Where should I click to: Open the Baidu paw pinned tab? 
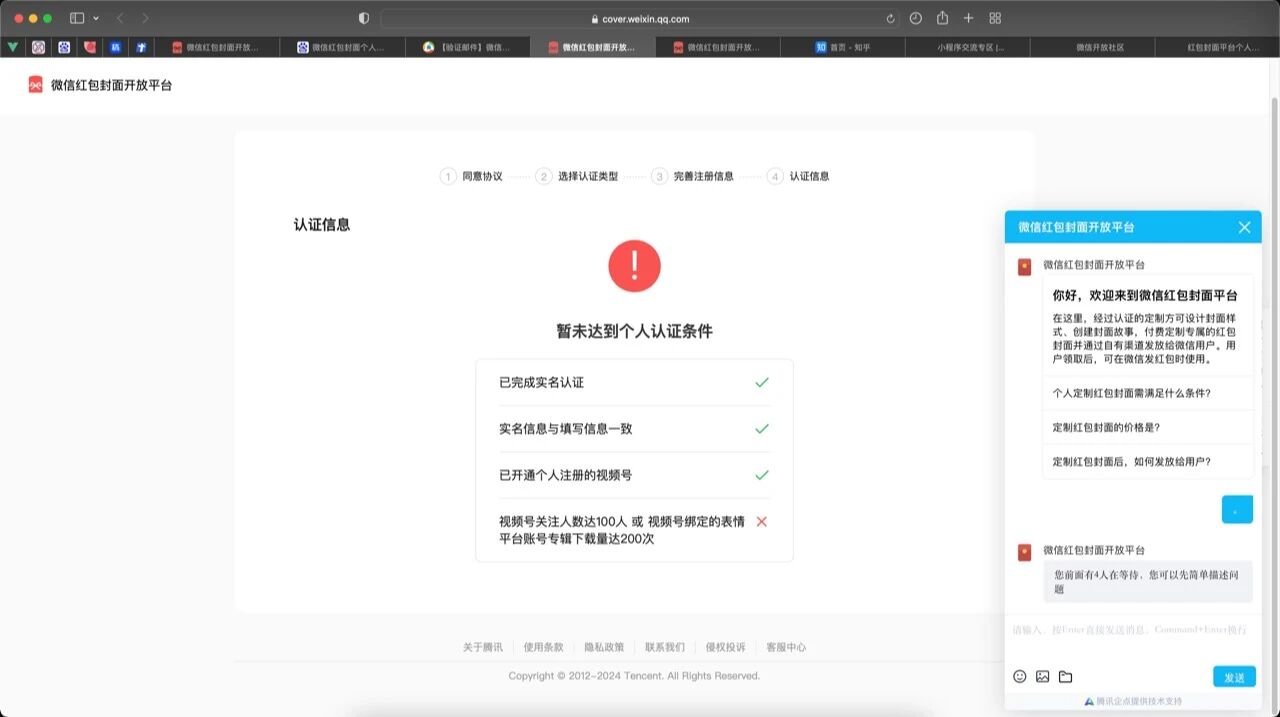[x=65, y=47]
